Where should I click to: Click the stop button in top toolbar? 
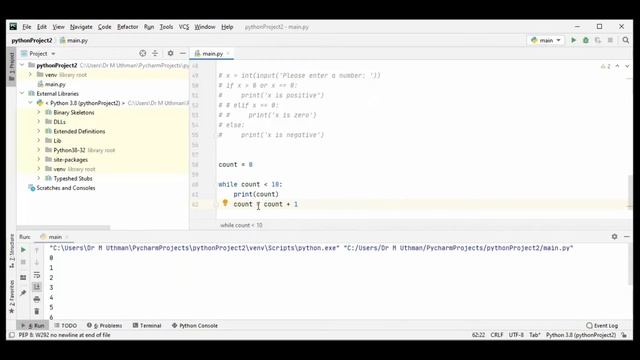coord(610,40)
